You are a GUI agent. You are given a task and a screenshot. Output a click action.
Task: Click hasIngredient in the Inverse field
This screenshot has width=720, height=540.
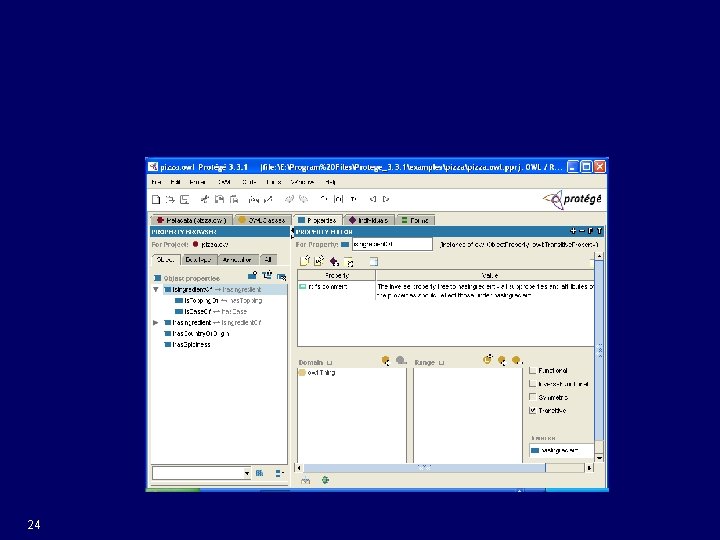(x=554, y=450)
